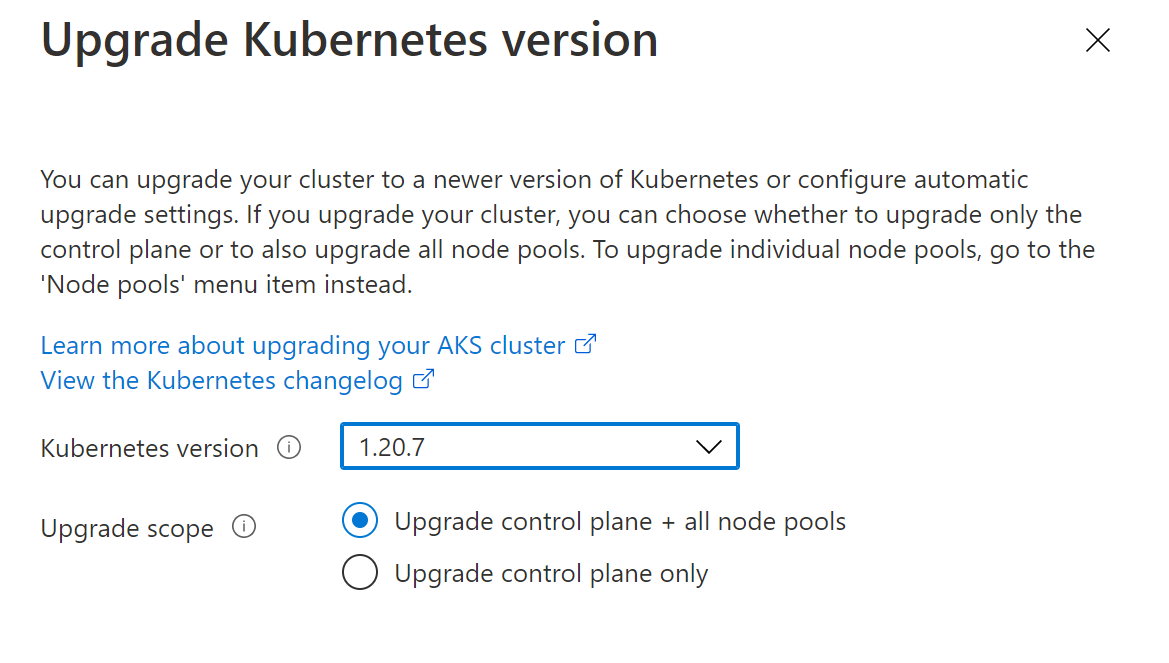Viewport: 1169px width, 663px height.
Task: Click the 1.20.7 value in version combo box
Action: [392, 448]
